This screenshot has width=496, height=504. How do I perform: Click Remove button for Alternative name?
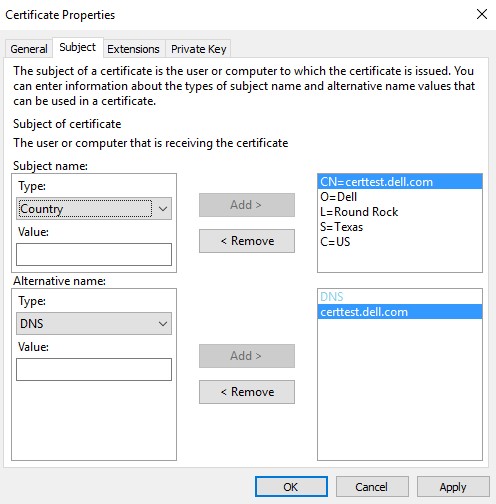pos(247,392)
